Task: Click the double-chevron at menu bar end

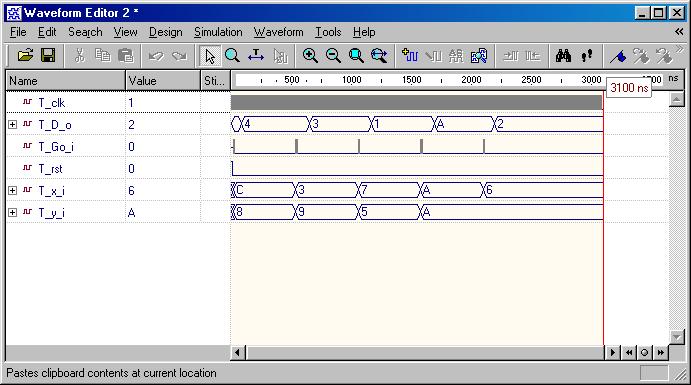Action: pos(679,32)
